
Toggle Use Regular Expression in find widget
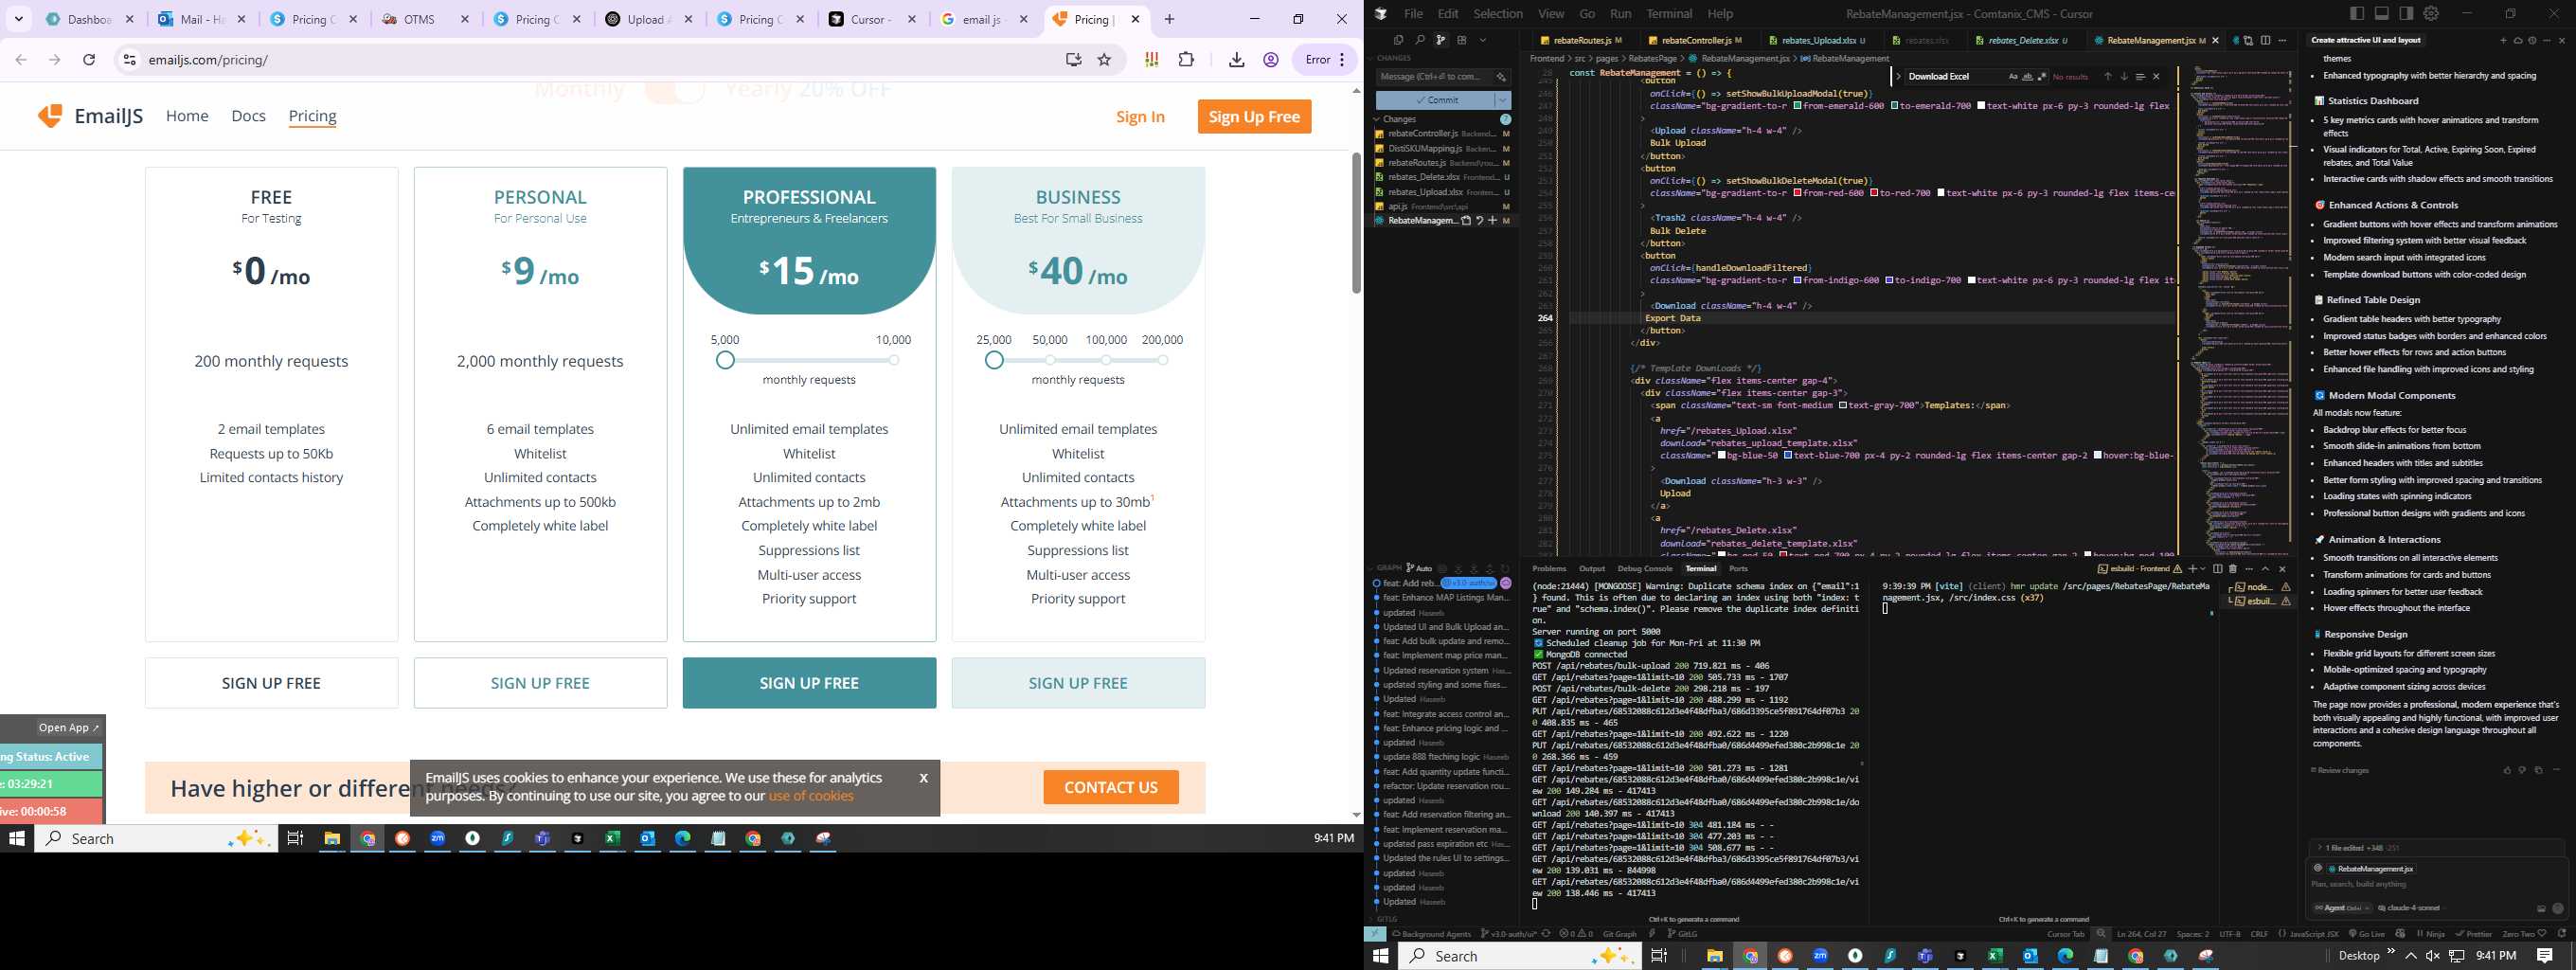click(2043, 77)
